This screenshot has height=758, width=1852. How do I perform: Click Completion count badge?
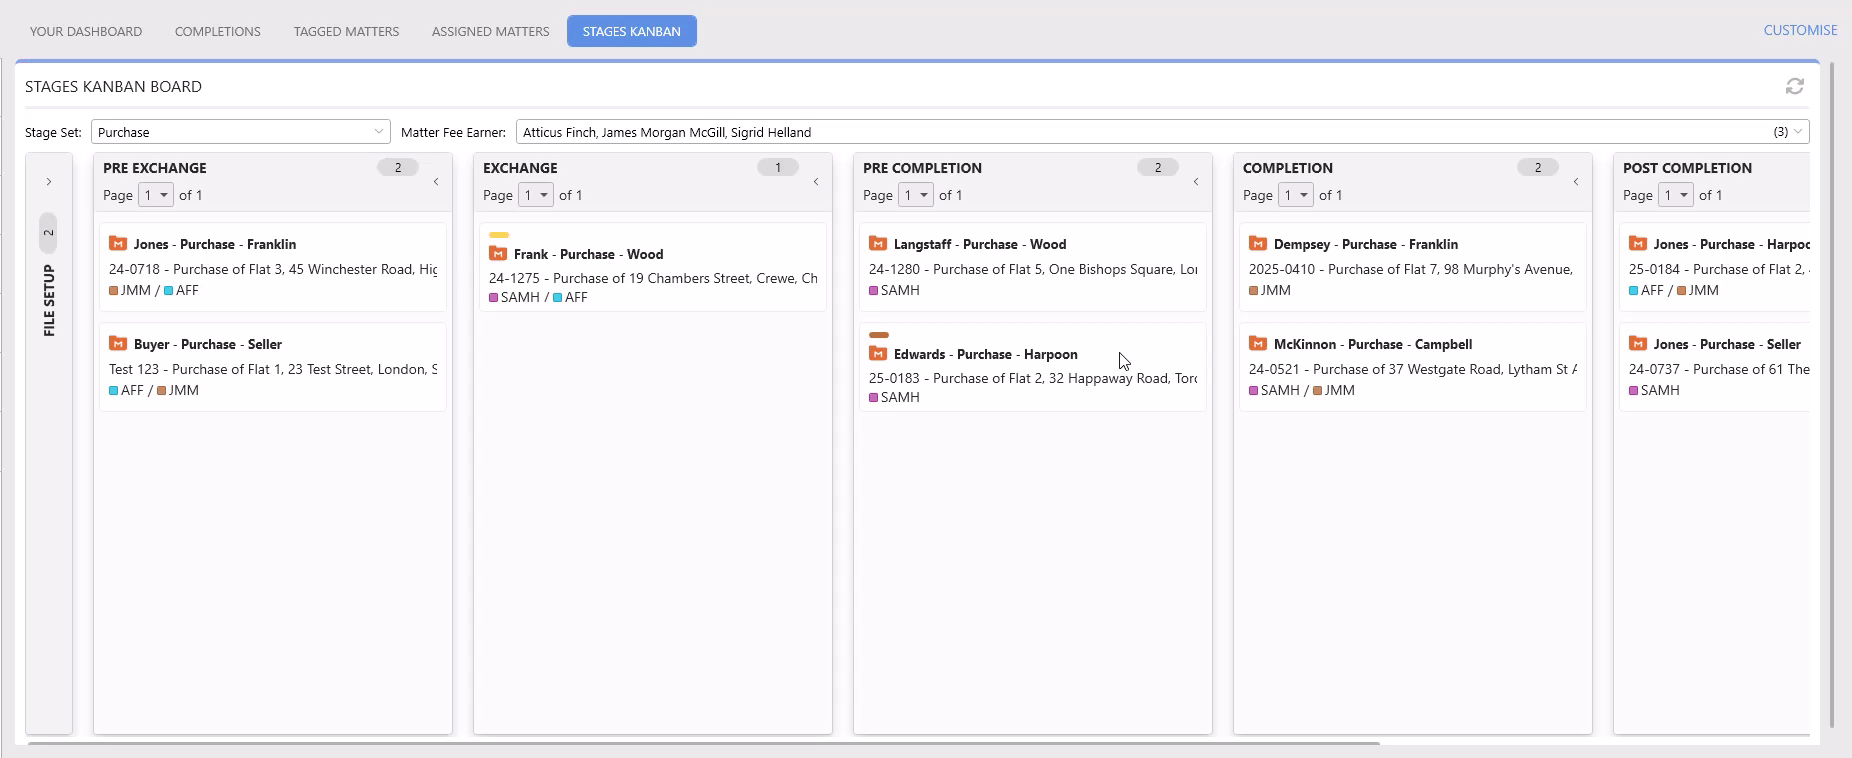click(x=1538, y=167)
